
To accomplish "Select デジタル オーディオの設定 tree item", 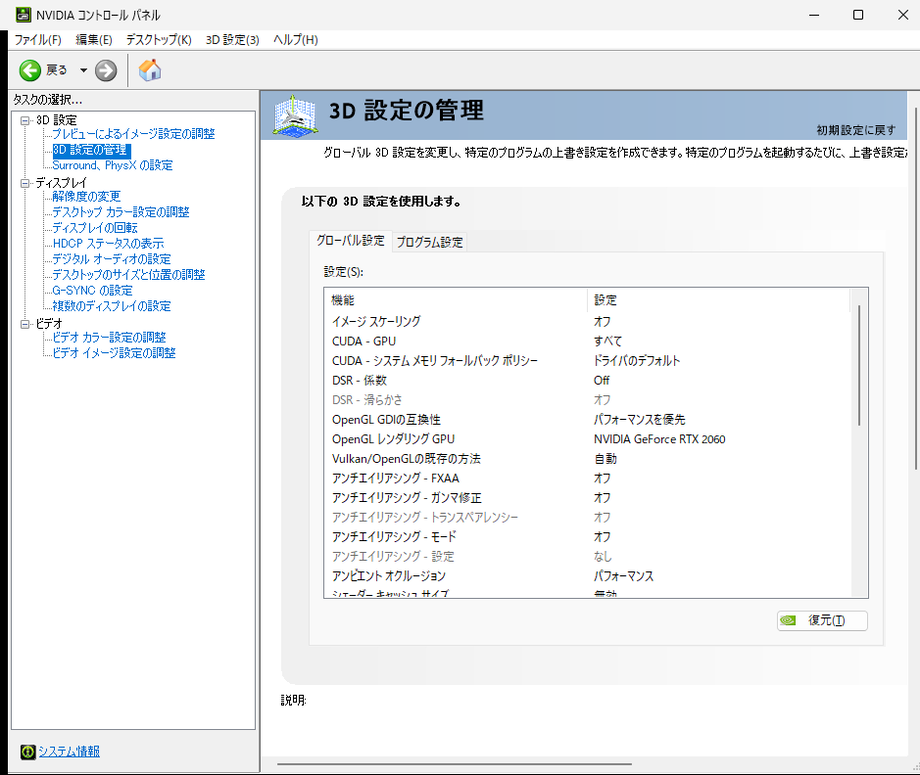I will pos(111,259).
